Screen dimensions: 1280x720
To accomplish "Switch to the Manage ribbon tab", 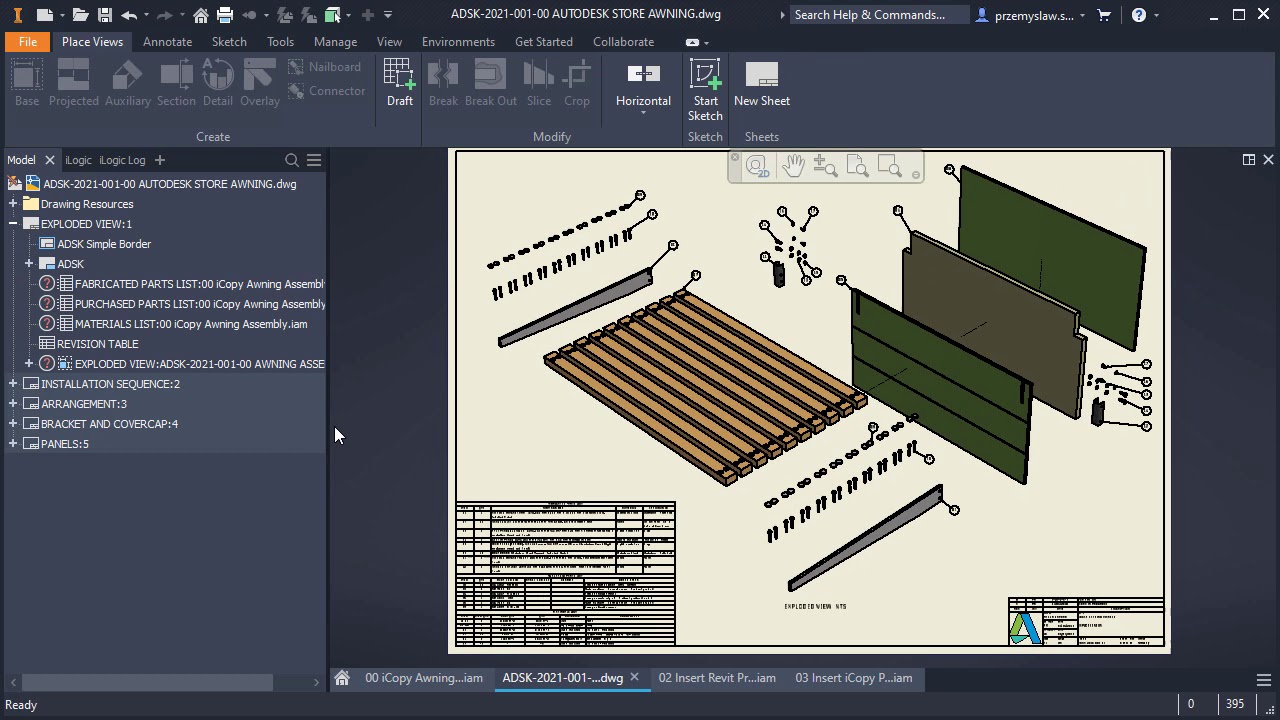I will click(x=335, y=42).
